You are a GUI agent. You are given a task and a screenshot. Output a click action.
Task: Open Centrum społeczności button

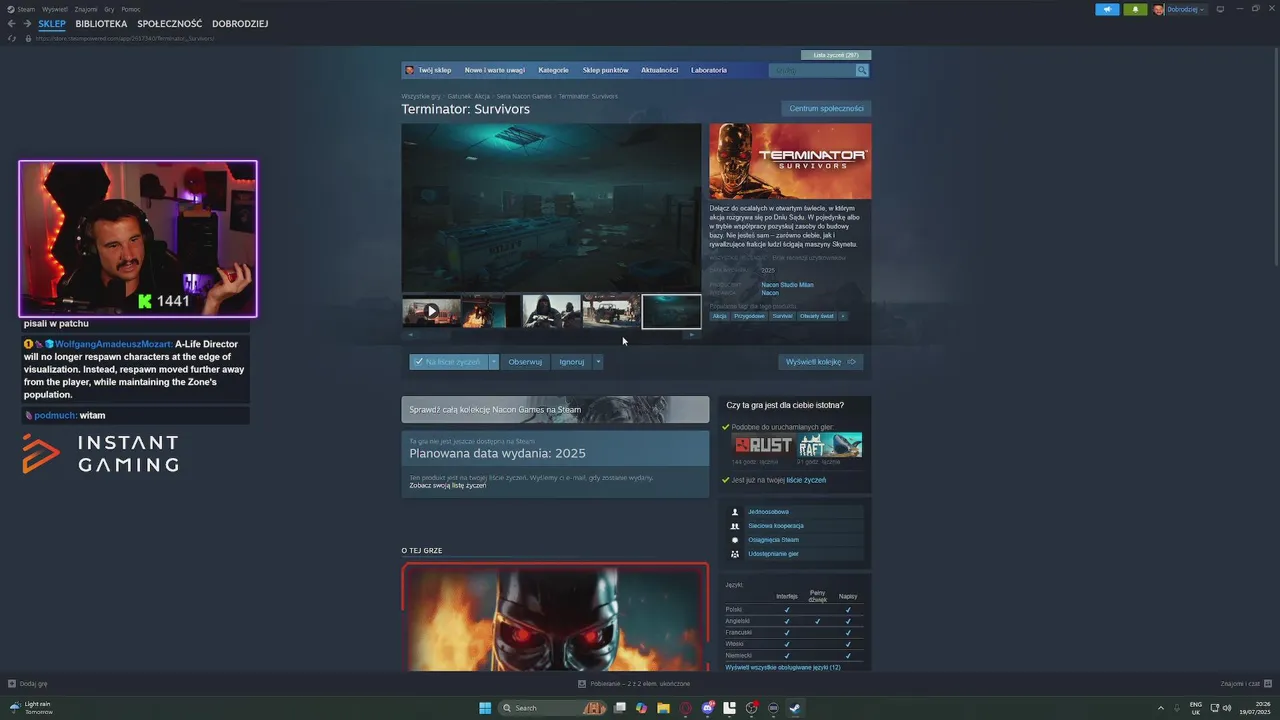pyautogui.click(x=826, y=108)
